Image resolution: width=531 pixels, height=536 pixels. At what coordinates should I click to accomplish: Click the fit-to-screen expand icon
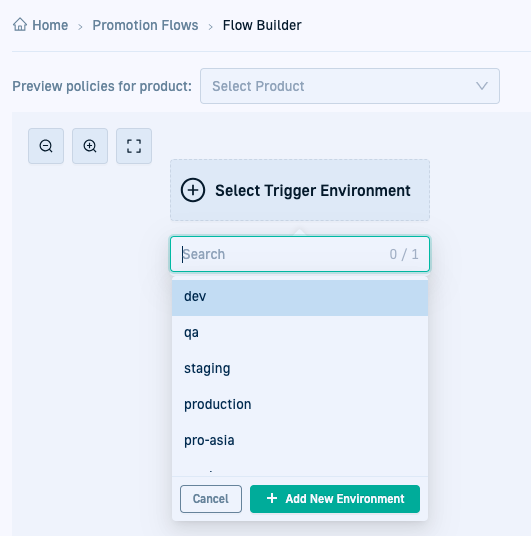(134, 146)
